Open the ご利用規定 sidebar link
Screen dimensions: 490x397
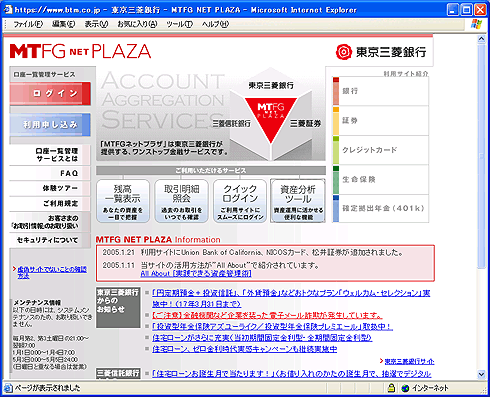point(50,203)
